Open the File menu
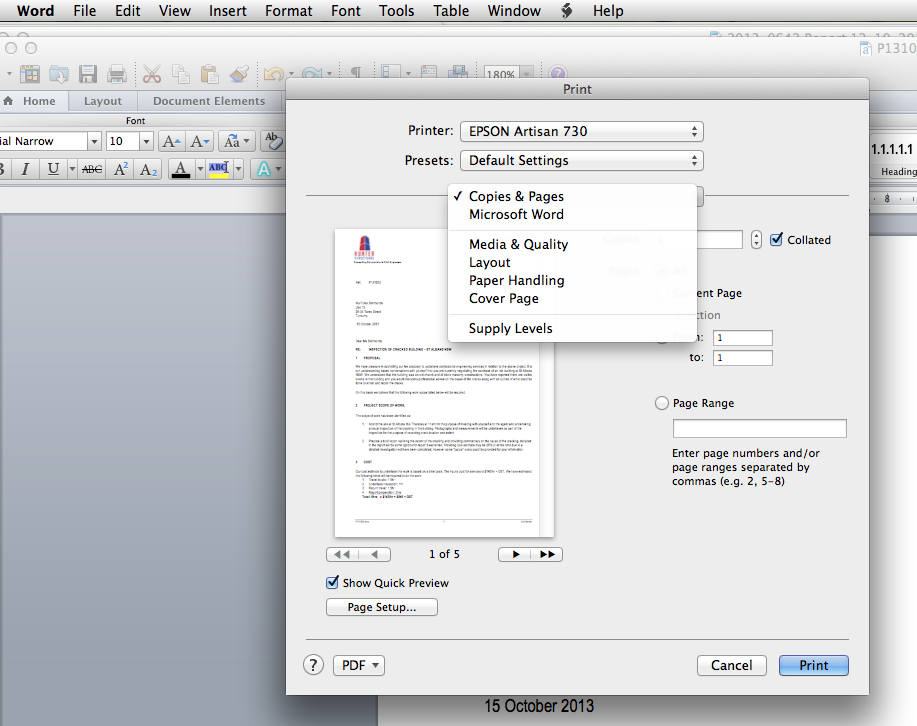 tap(85, 11)
